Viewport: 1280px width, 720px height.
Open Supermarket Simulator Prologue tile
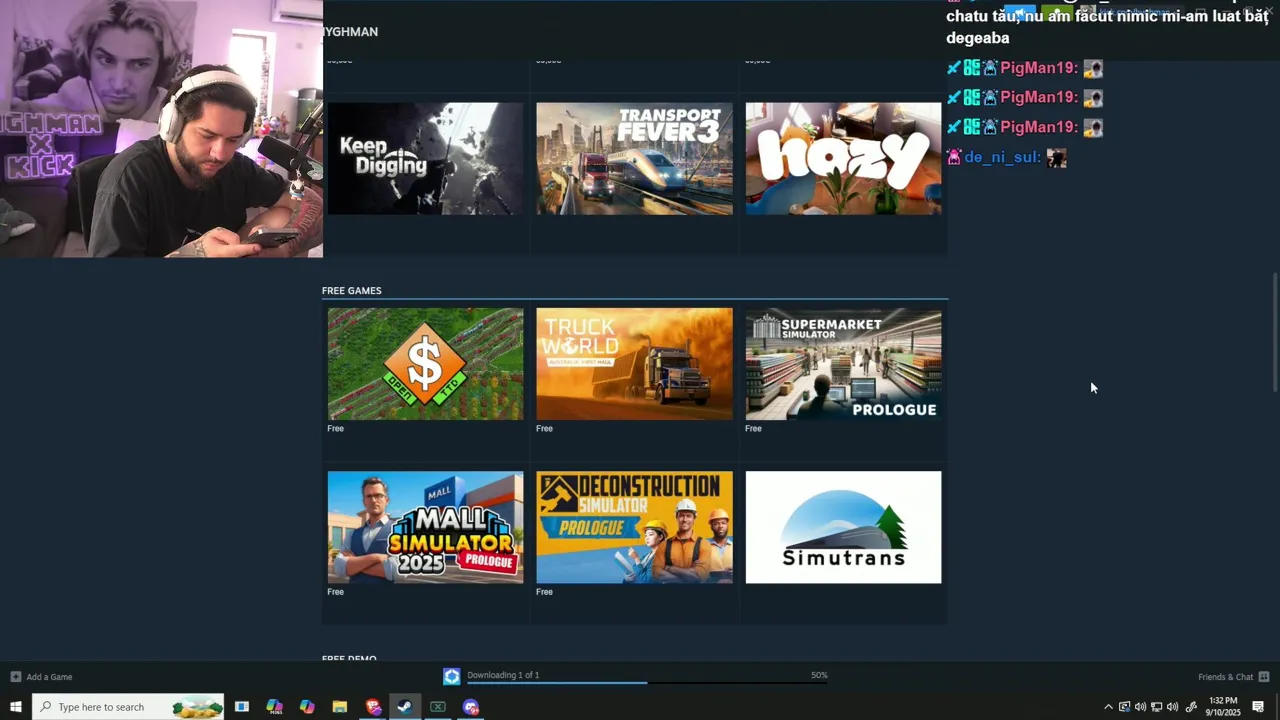(843, 364)
